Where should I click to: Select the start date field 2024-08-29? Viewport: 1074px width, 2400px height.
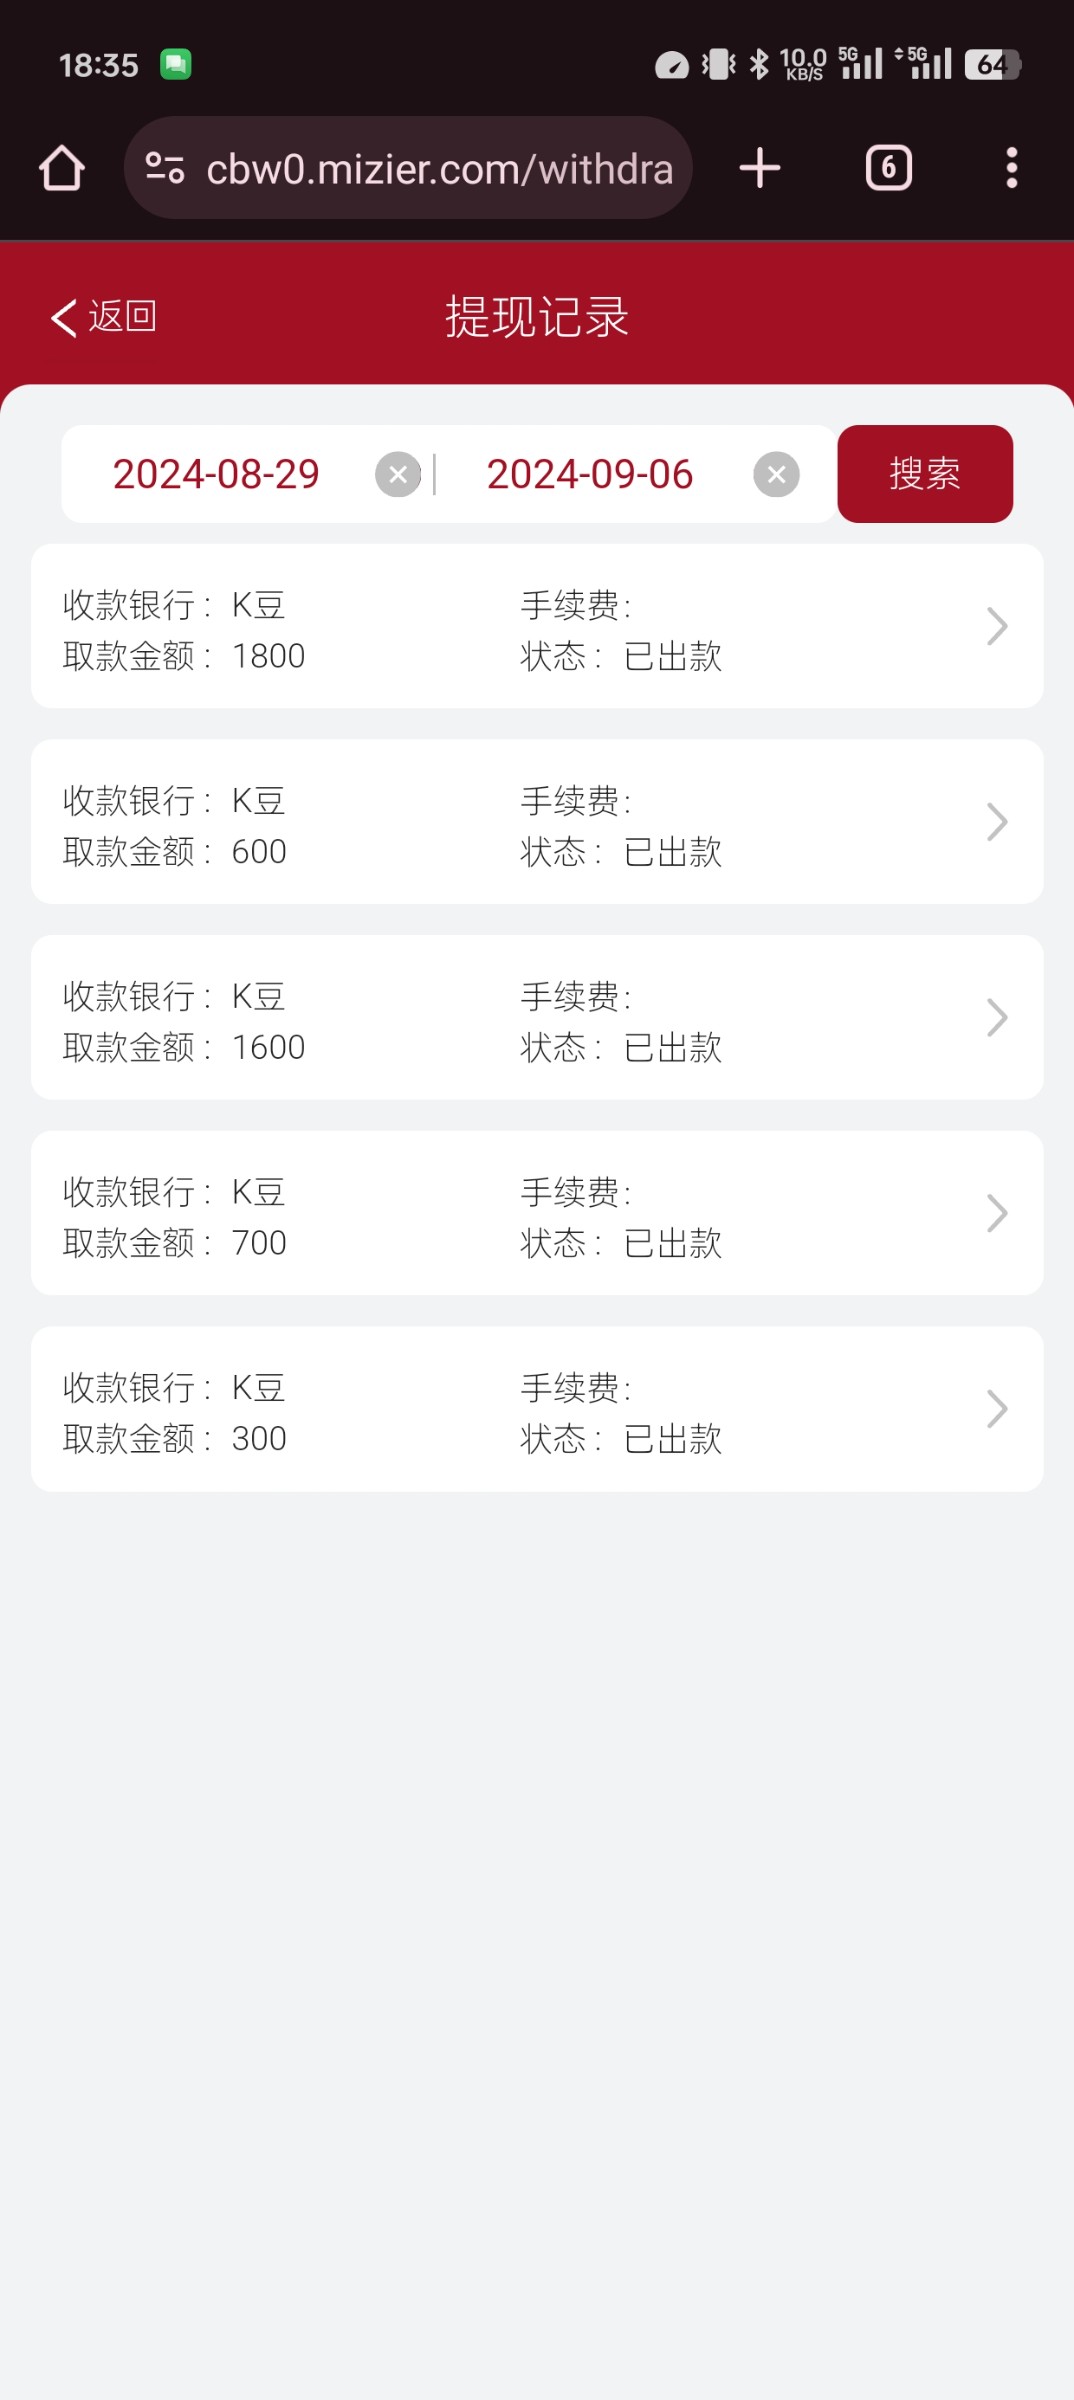pos(216,474)
